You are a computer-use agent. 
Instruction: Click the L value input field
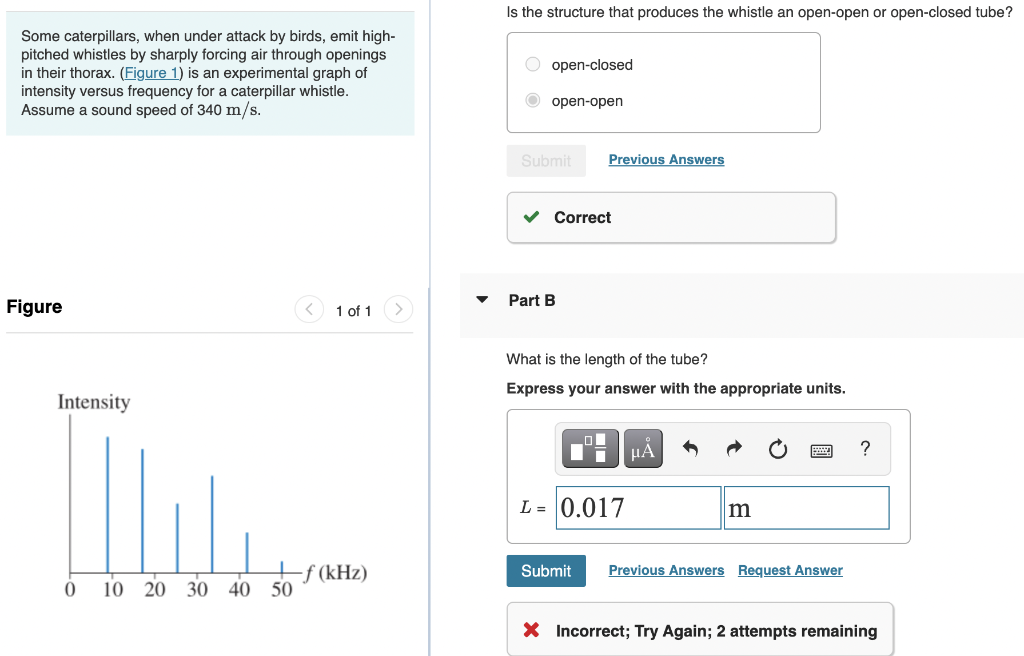click(x=639, y=508)
